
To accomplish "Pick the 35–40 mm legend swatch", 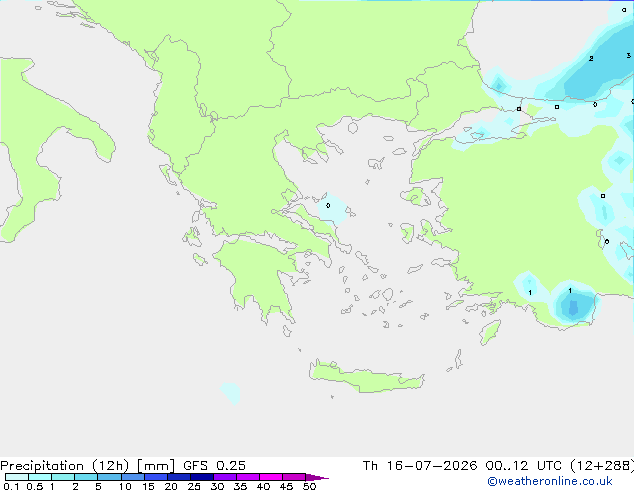I will pyautogui.click(x=248, y=477).
